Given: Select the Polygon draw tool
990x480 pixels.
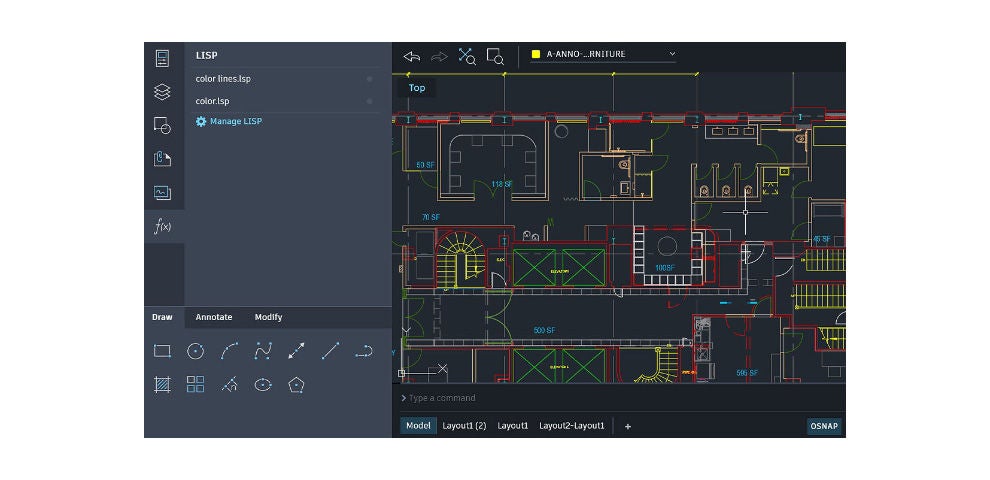Looking at the screenshot, I should coord(297,384).
